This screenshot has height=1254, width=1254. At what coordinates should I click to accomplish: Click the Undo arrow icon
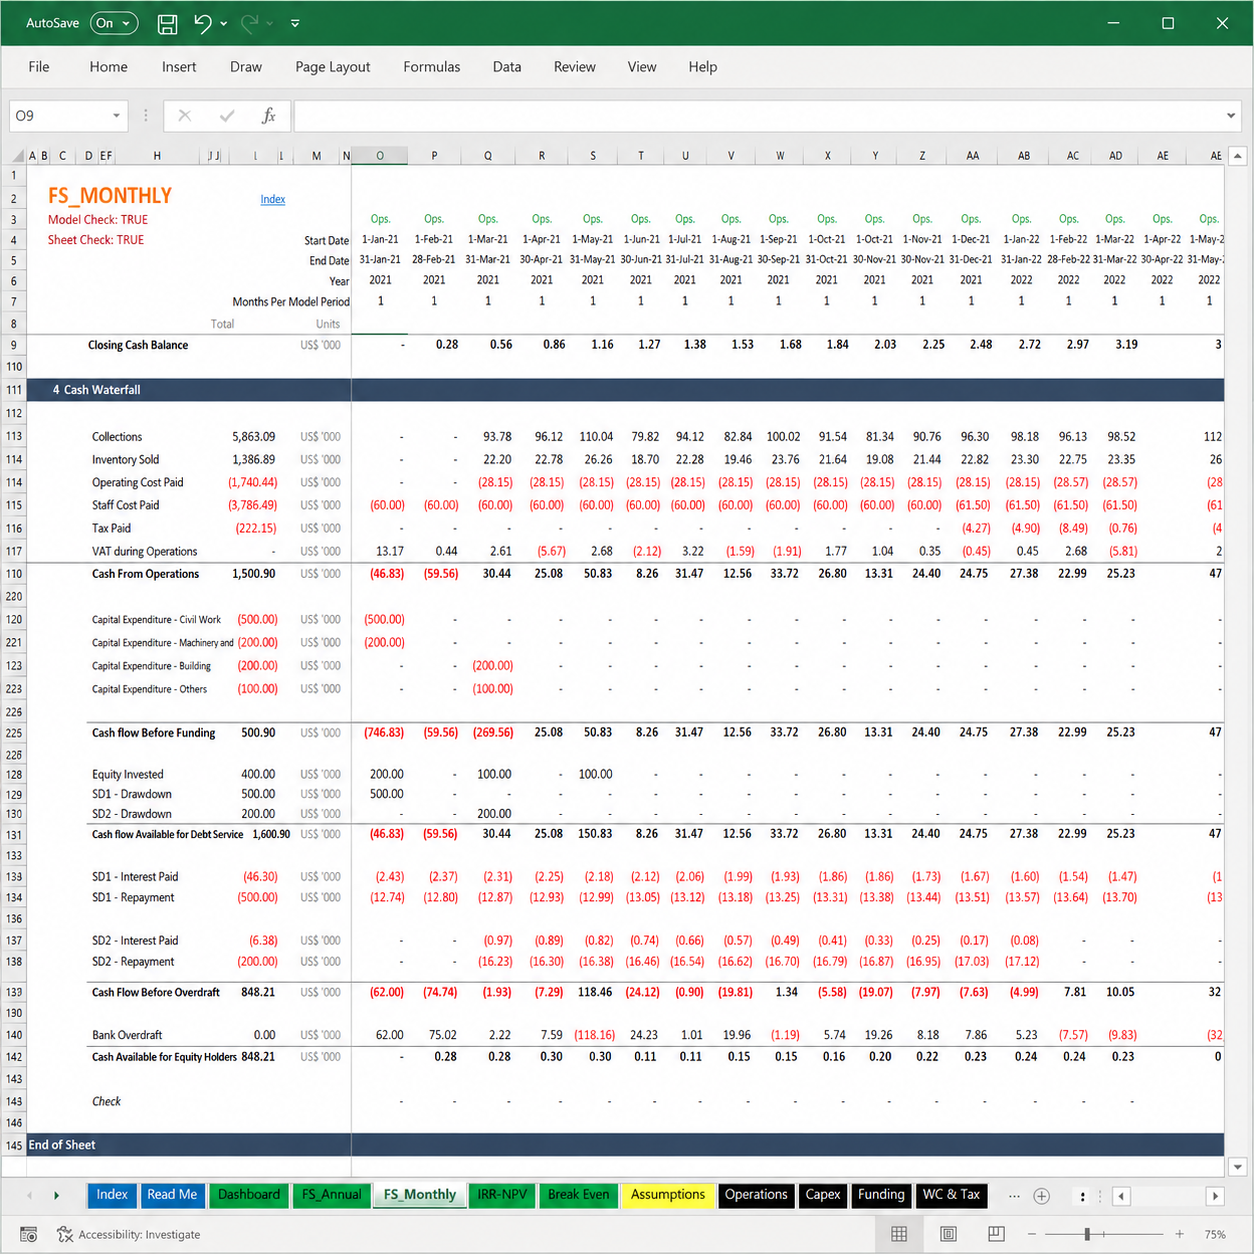coord(202,23)
